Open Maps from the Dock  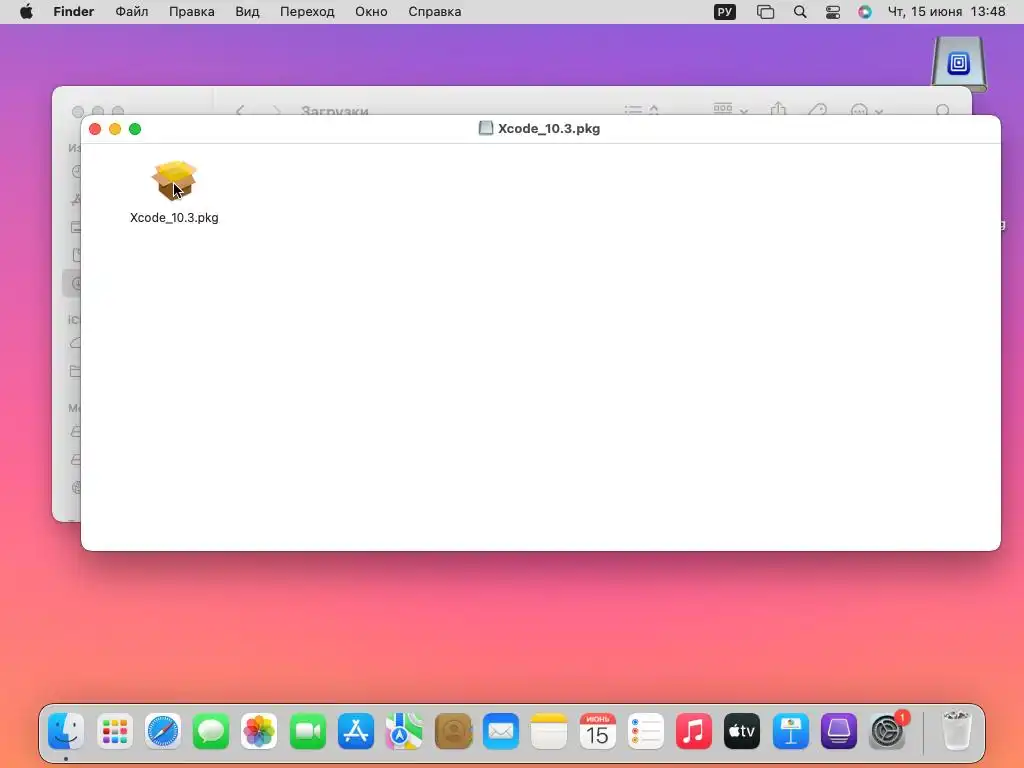(404, 731)
